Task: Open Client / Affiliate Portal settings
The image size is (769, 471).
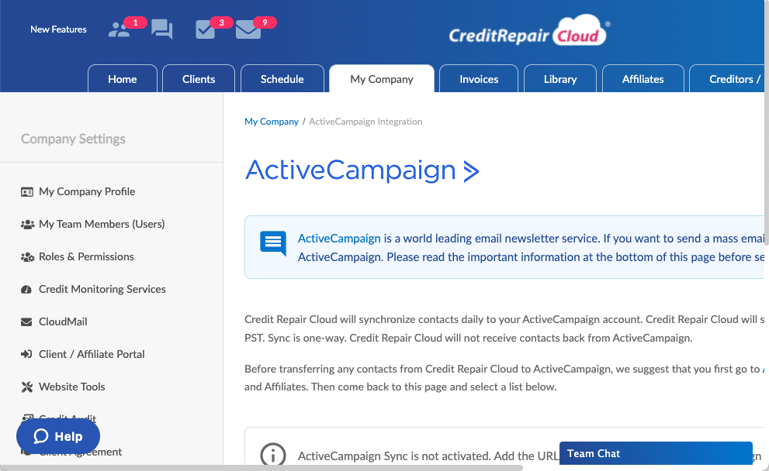Action: click(x=91, y=354)
